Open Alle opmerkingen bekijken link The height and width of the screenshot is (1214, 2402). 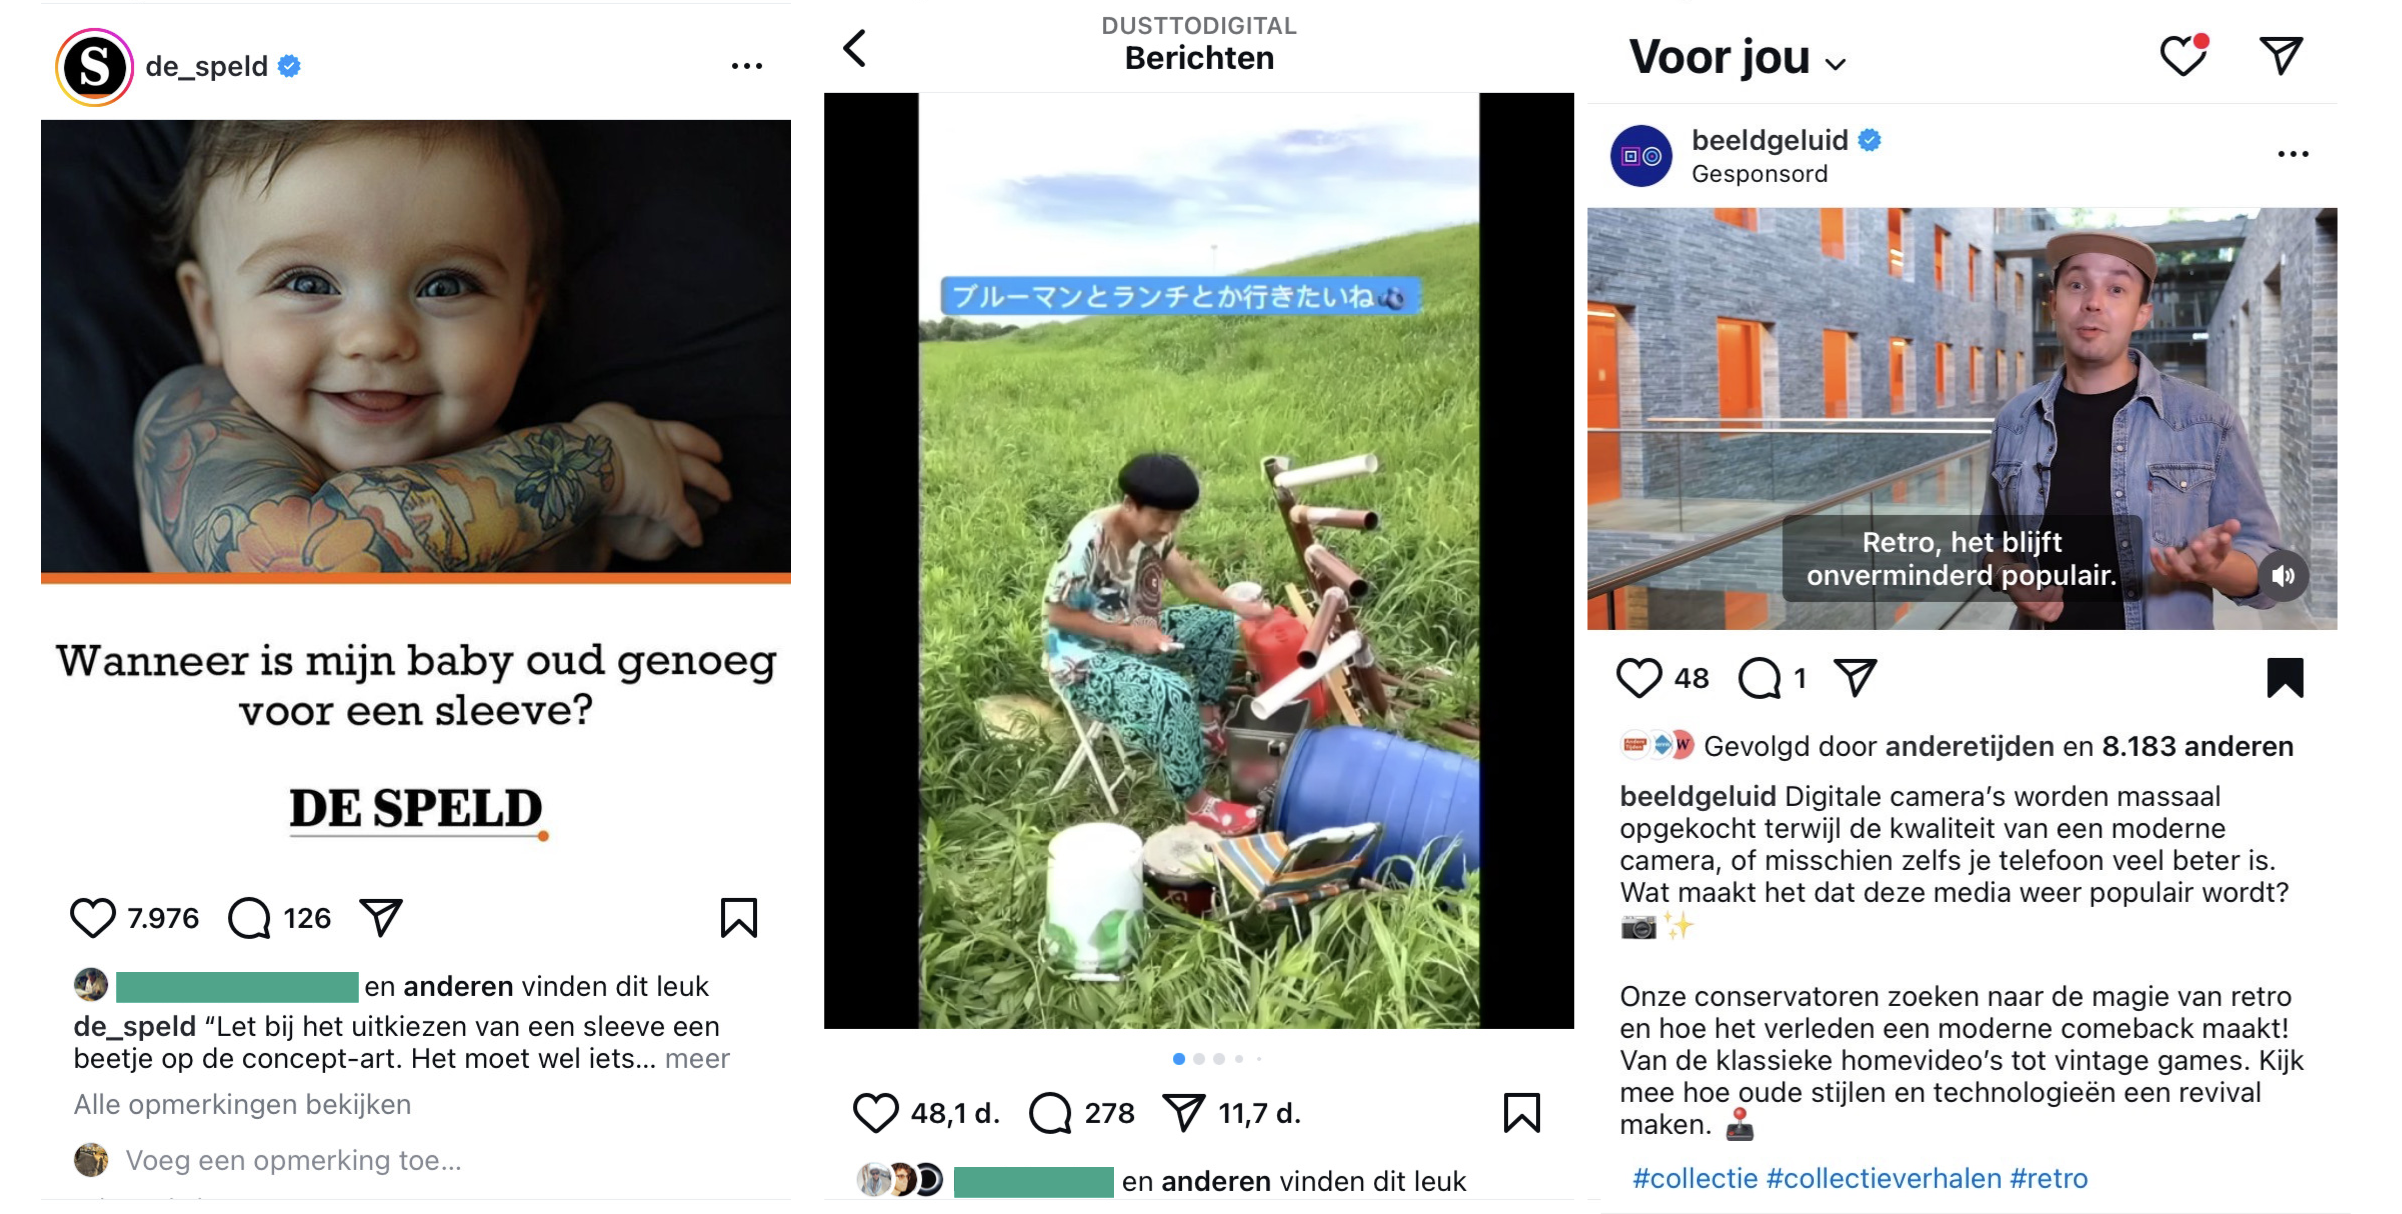(242, 1104)
